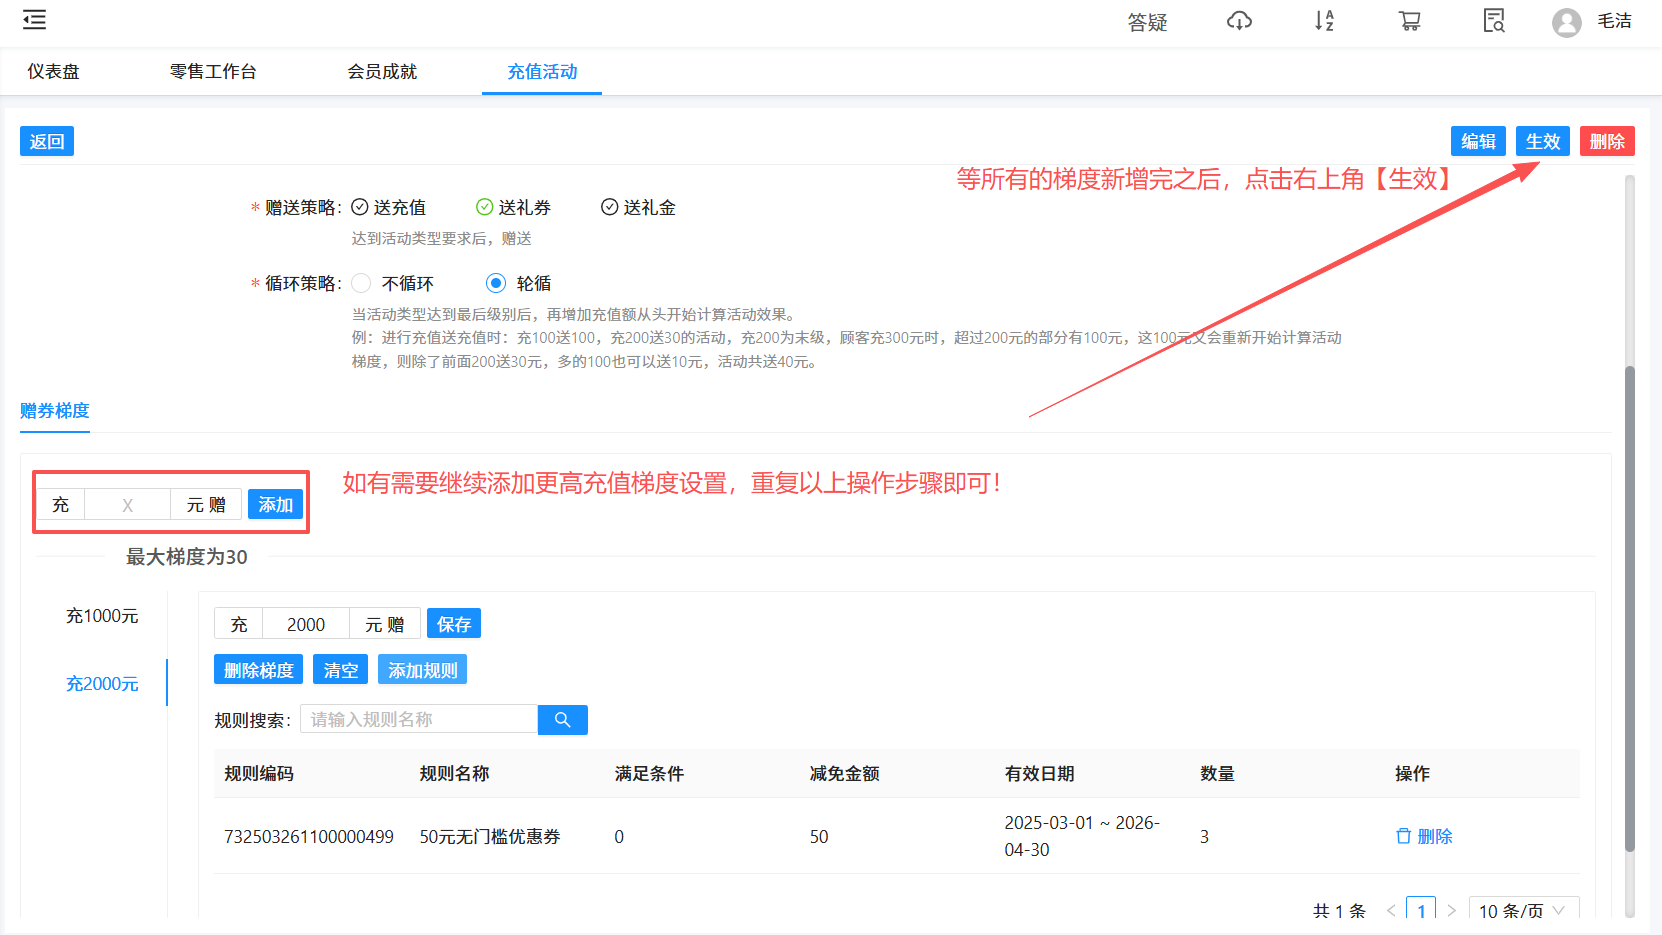Open the user avatar next to 毛洁
The width and height of the screenshot is (1662, 935).
[x=1566, y=22]
